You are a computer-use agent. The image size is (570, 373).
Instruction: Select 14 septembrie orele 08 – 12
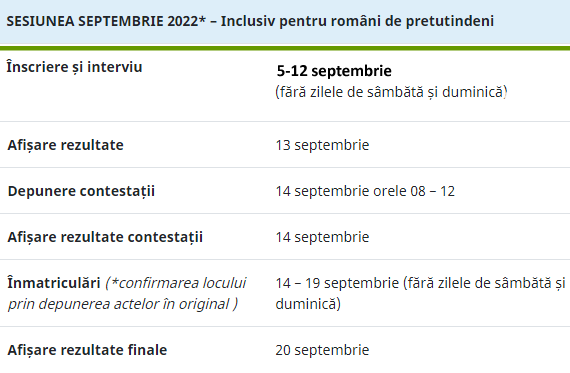click(365, 191)
